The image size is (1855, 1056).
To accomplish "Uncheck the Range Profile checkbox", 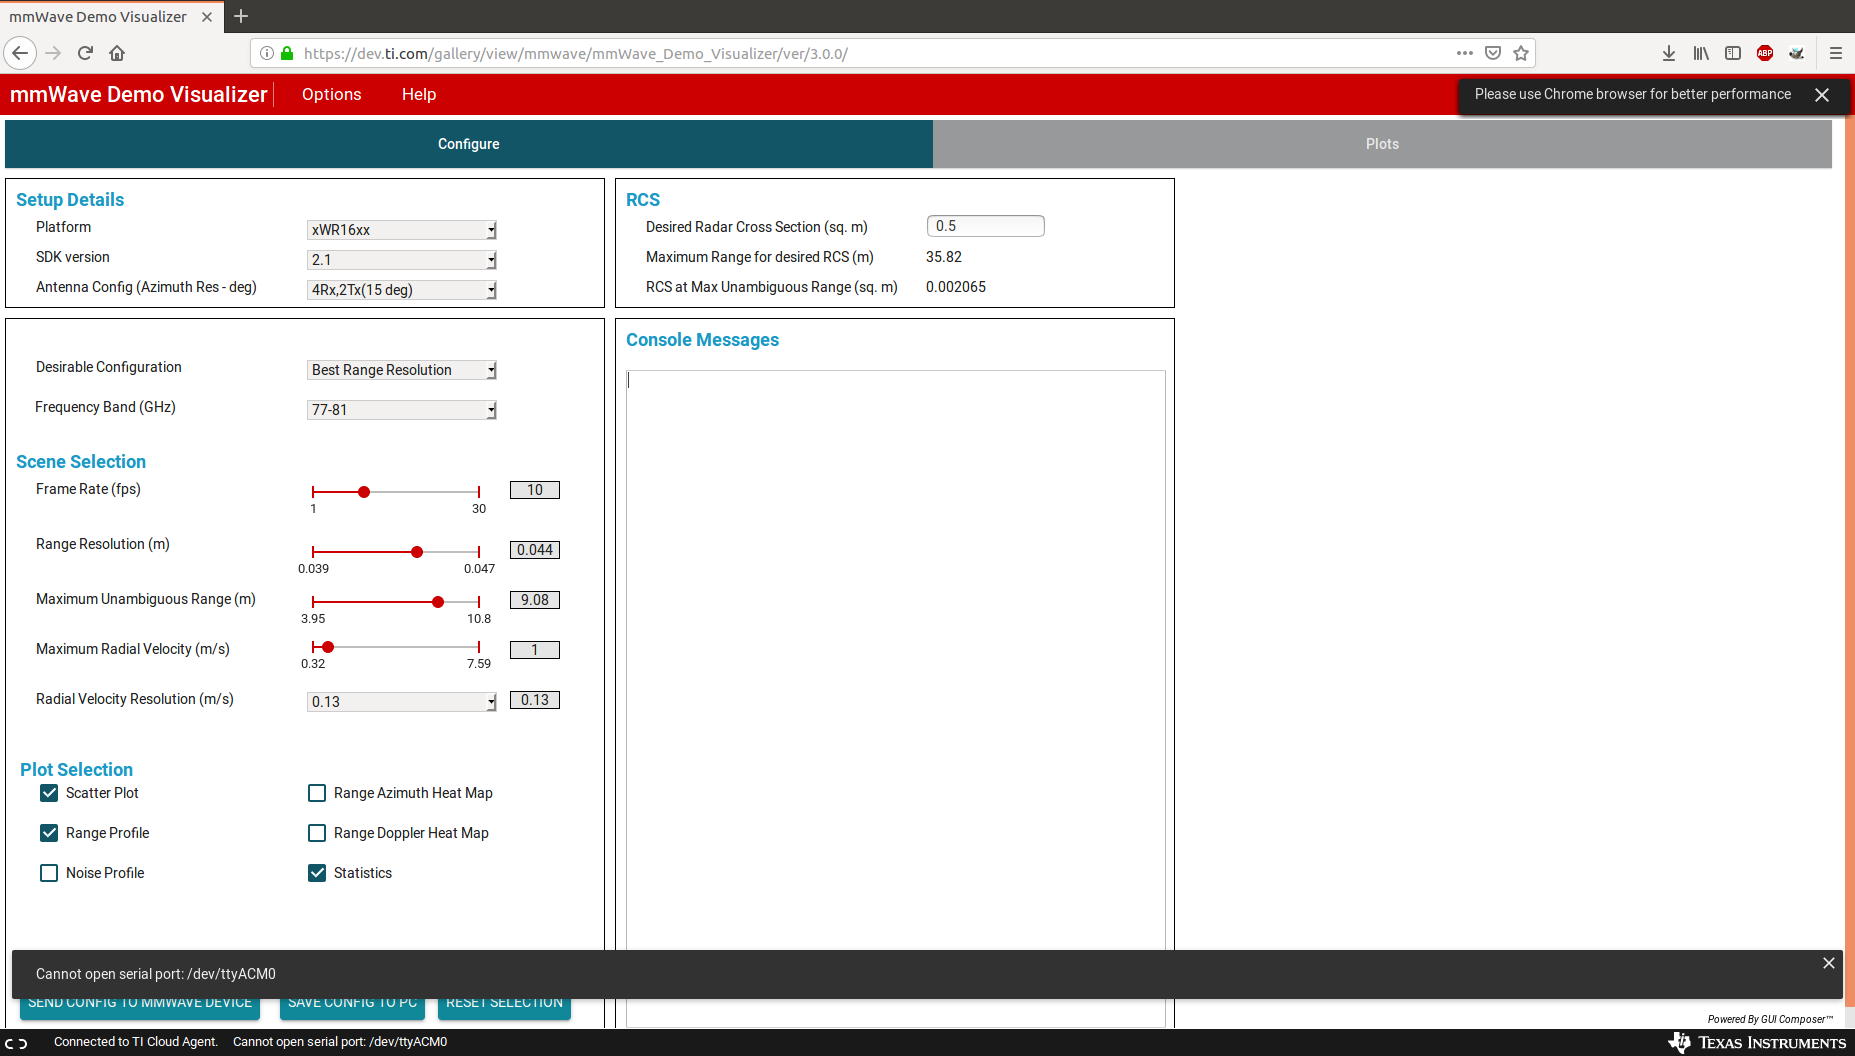I will coord(49,833).
